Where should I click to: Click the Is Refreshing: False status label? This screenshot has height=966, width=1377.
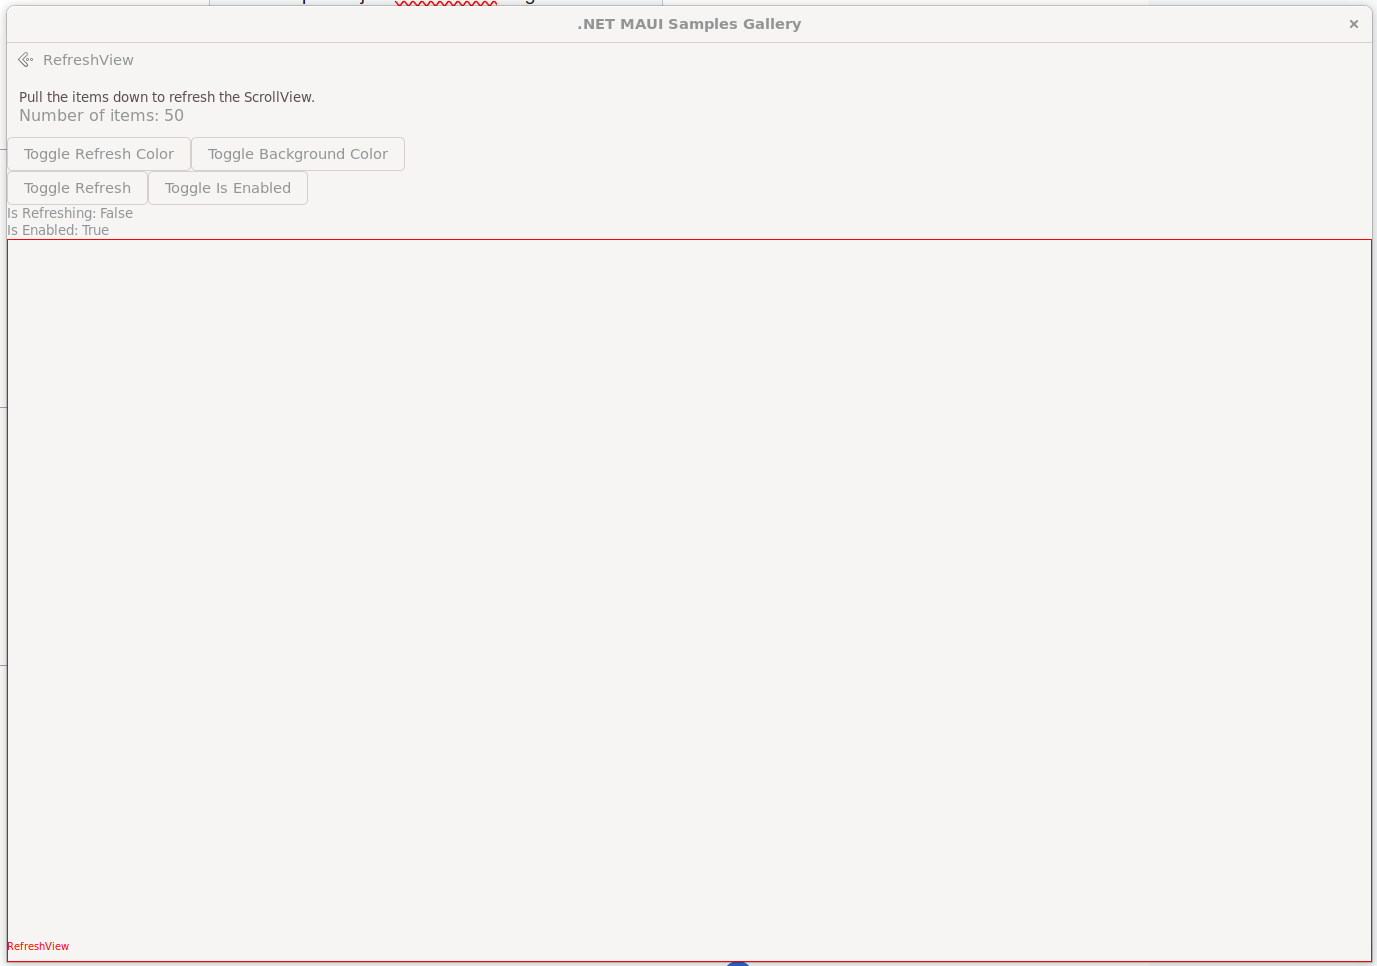[x=70, y=213]
